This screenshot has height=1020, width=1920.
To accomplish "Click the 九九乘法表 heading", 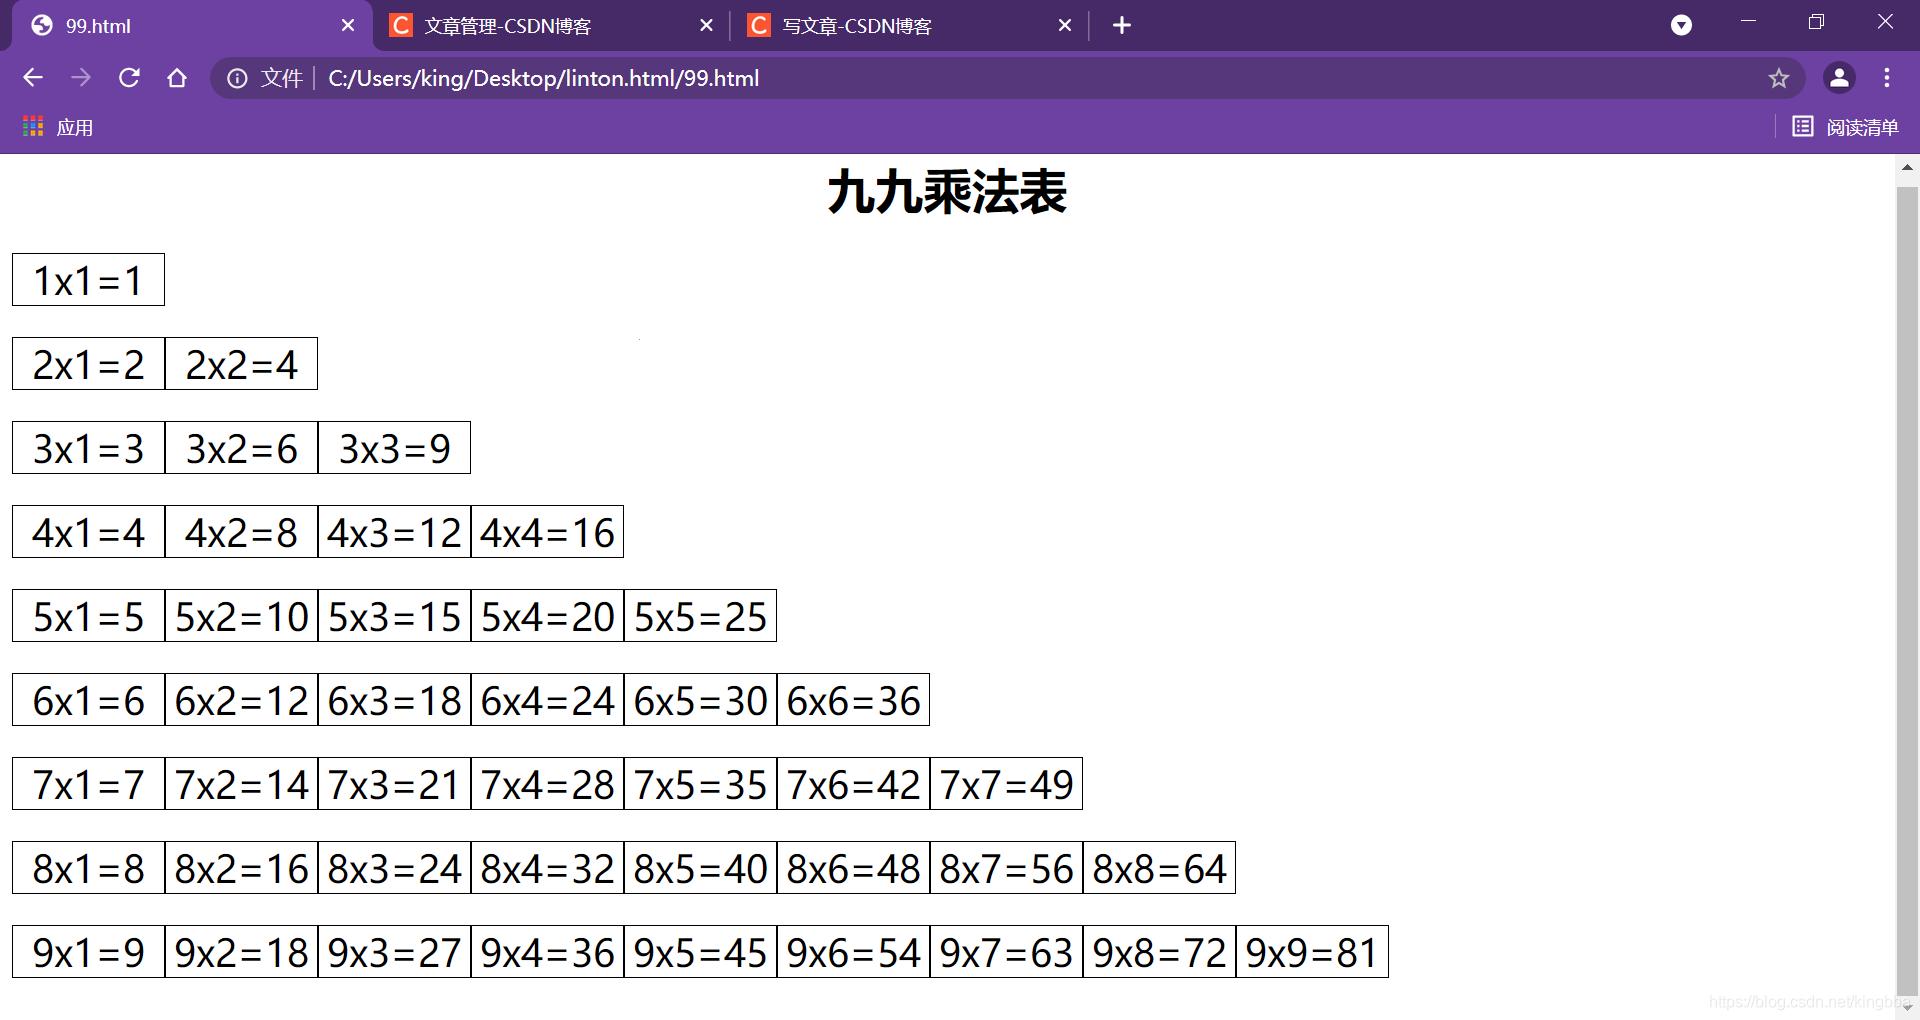I will click(947, 192).
